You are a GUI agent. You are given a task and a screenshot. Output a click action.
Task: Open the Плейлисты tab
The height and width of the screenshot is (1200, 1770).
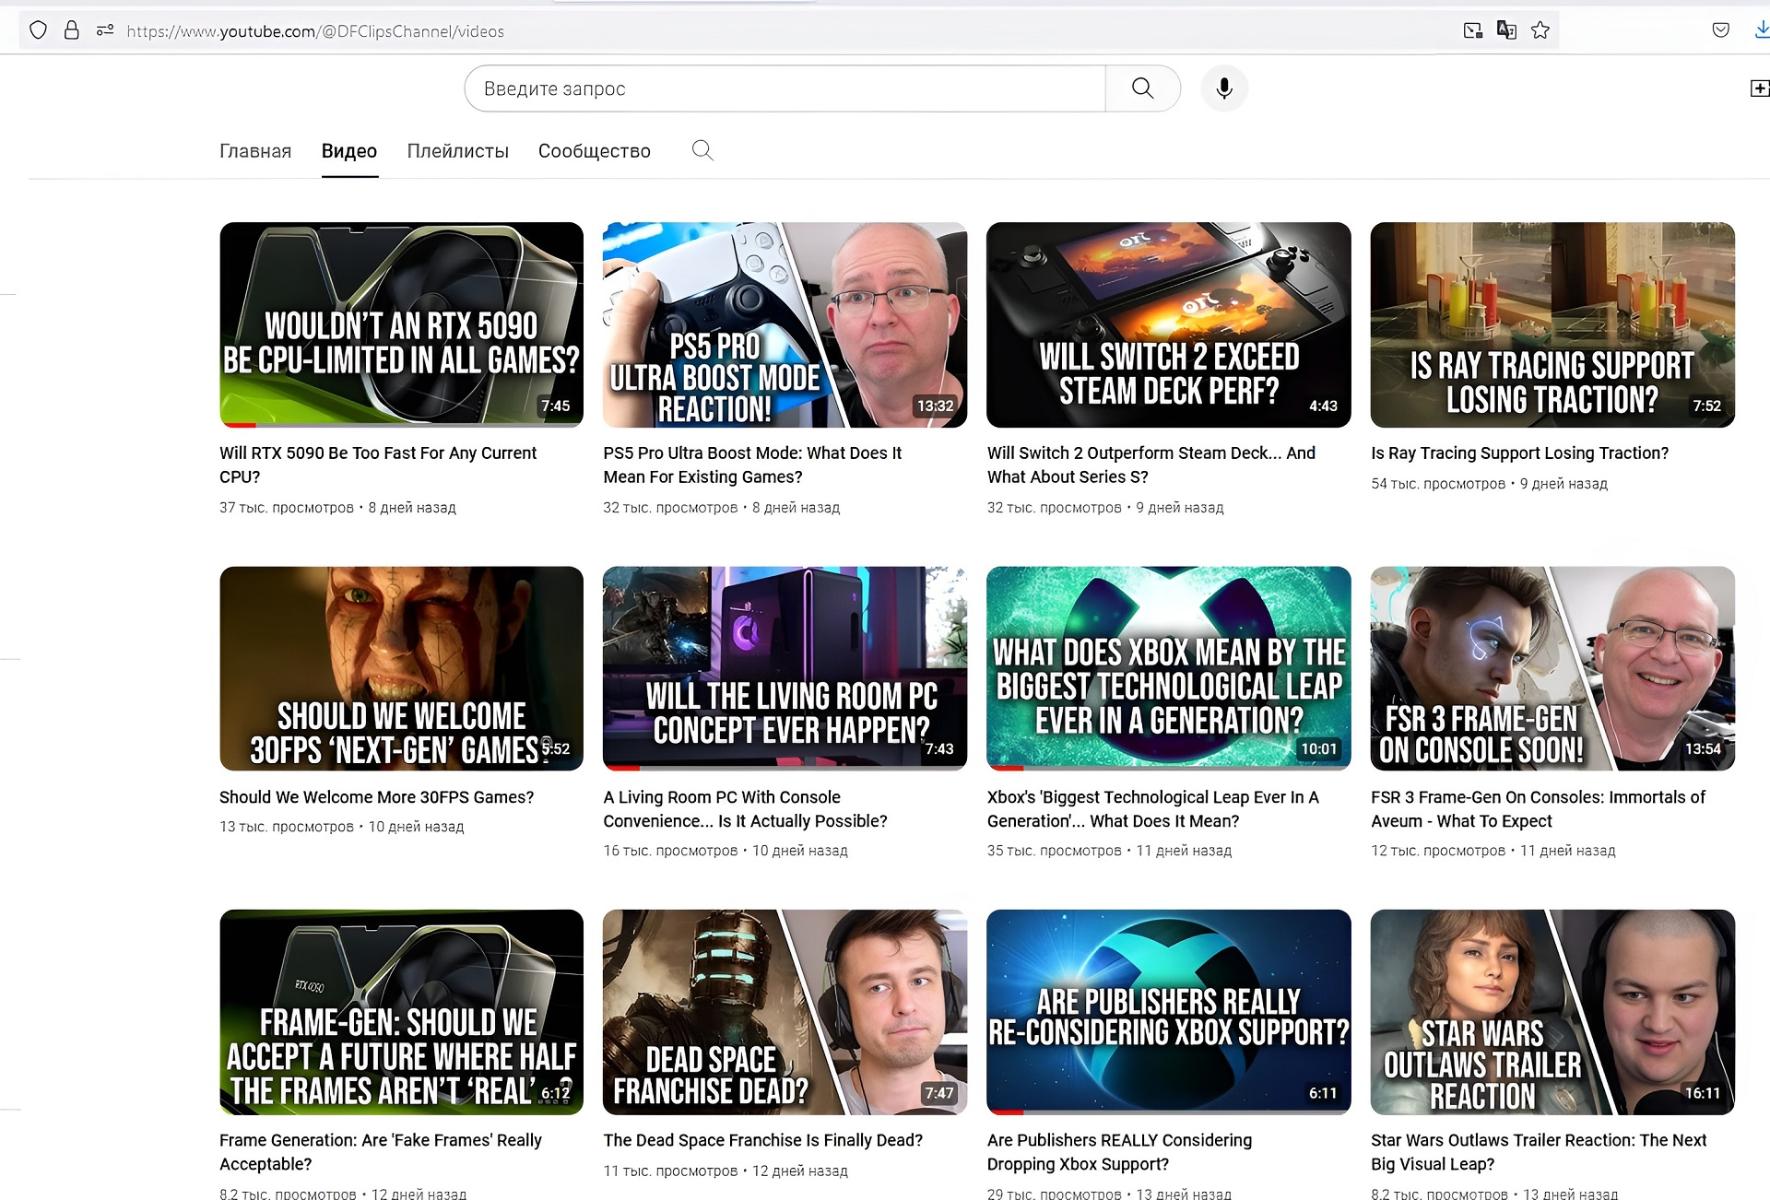point(457,151)
